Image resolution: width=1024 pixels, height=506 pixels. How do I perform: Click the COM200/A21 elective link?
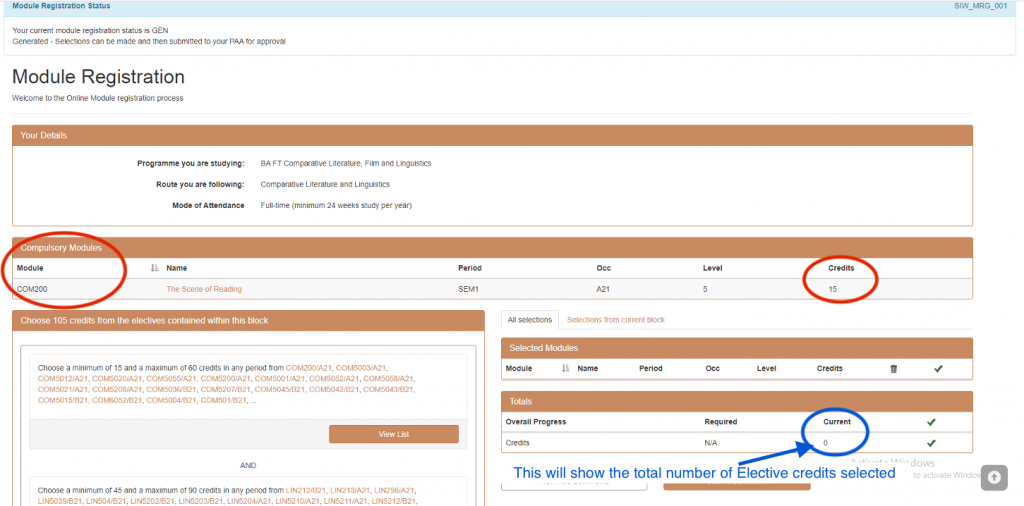pyautogui.click(x=308, y=367)
